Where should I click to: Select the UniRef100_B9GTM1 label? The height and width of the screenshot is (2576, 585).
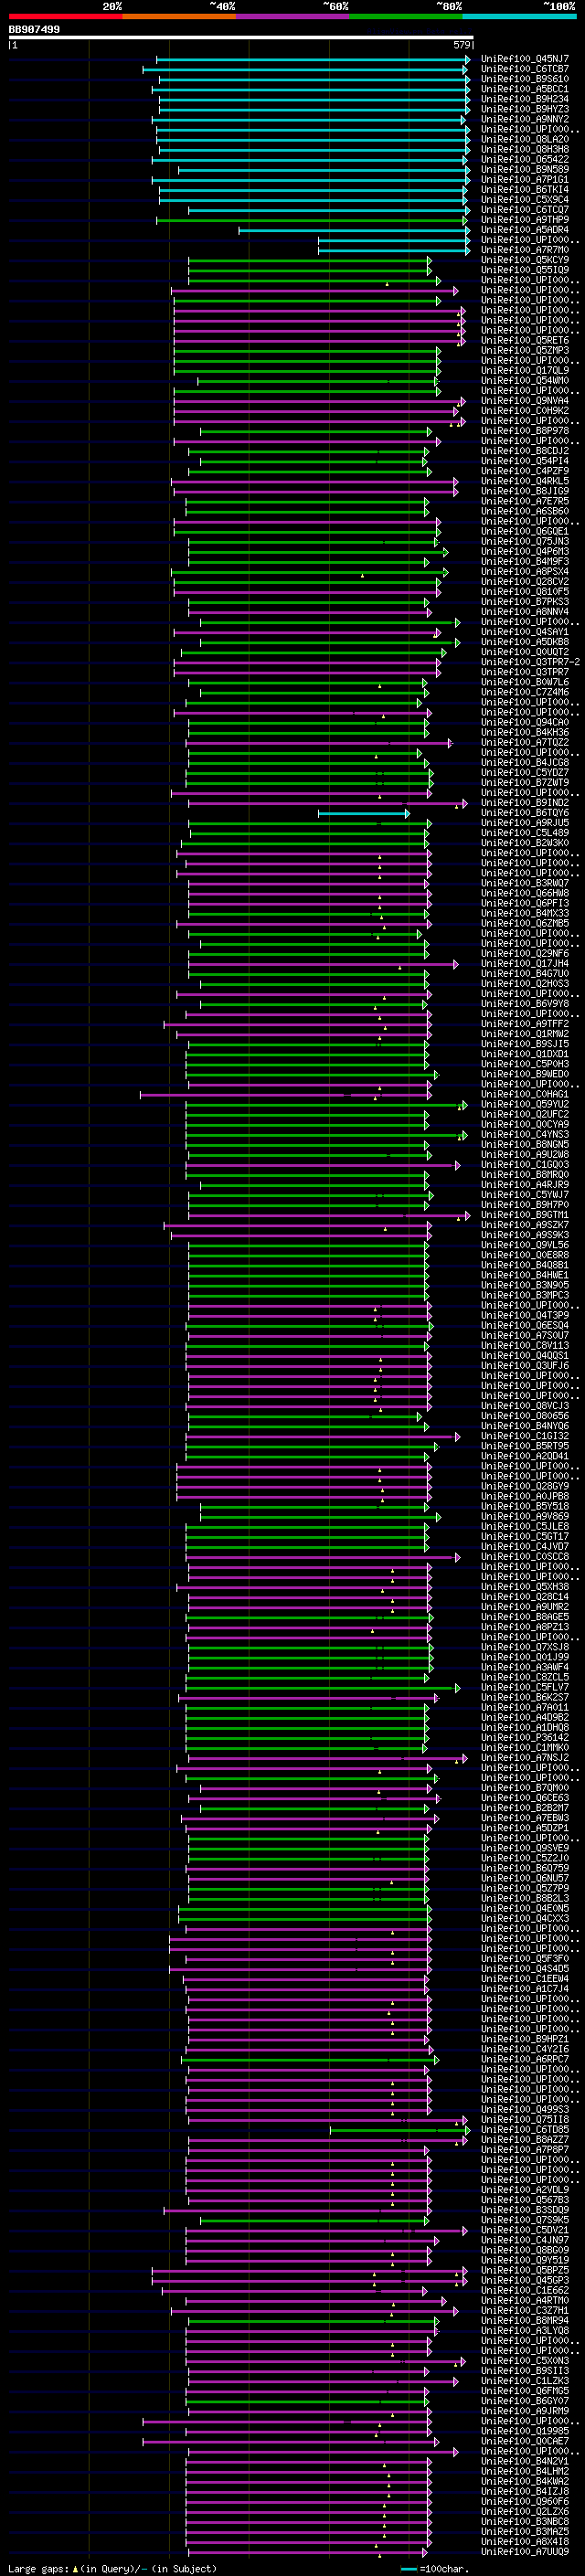(x=525, y=1214)
